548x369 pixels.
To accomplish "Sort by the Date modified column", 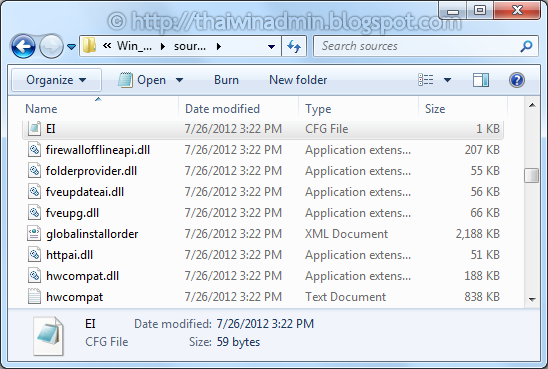I will [222, 109].
